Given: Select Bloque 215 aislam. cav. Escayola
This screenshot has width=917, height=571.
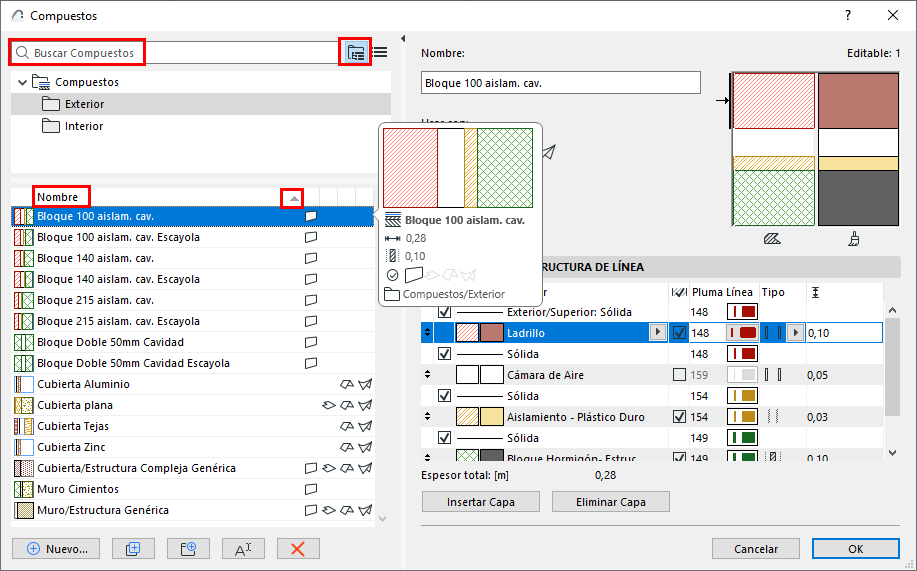Looking at the screenshot, I should [192, 321].
